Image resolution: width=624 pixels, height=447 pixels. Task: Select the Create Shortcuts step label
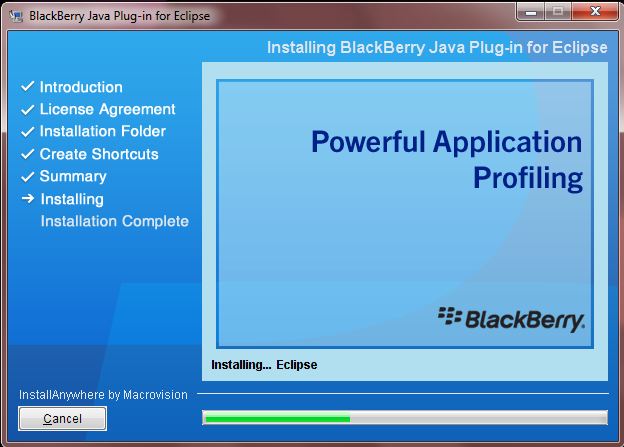[x=99, y=154]
